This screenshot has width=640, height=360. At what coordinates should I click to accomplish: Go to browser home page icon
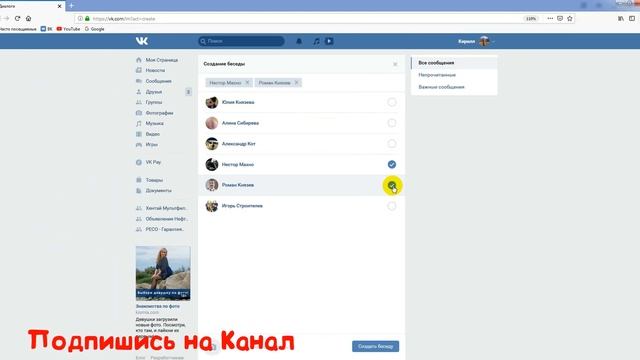pos(28,18)
